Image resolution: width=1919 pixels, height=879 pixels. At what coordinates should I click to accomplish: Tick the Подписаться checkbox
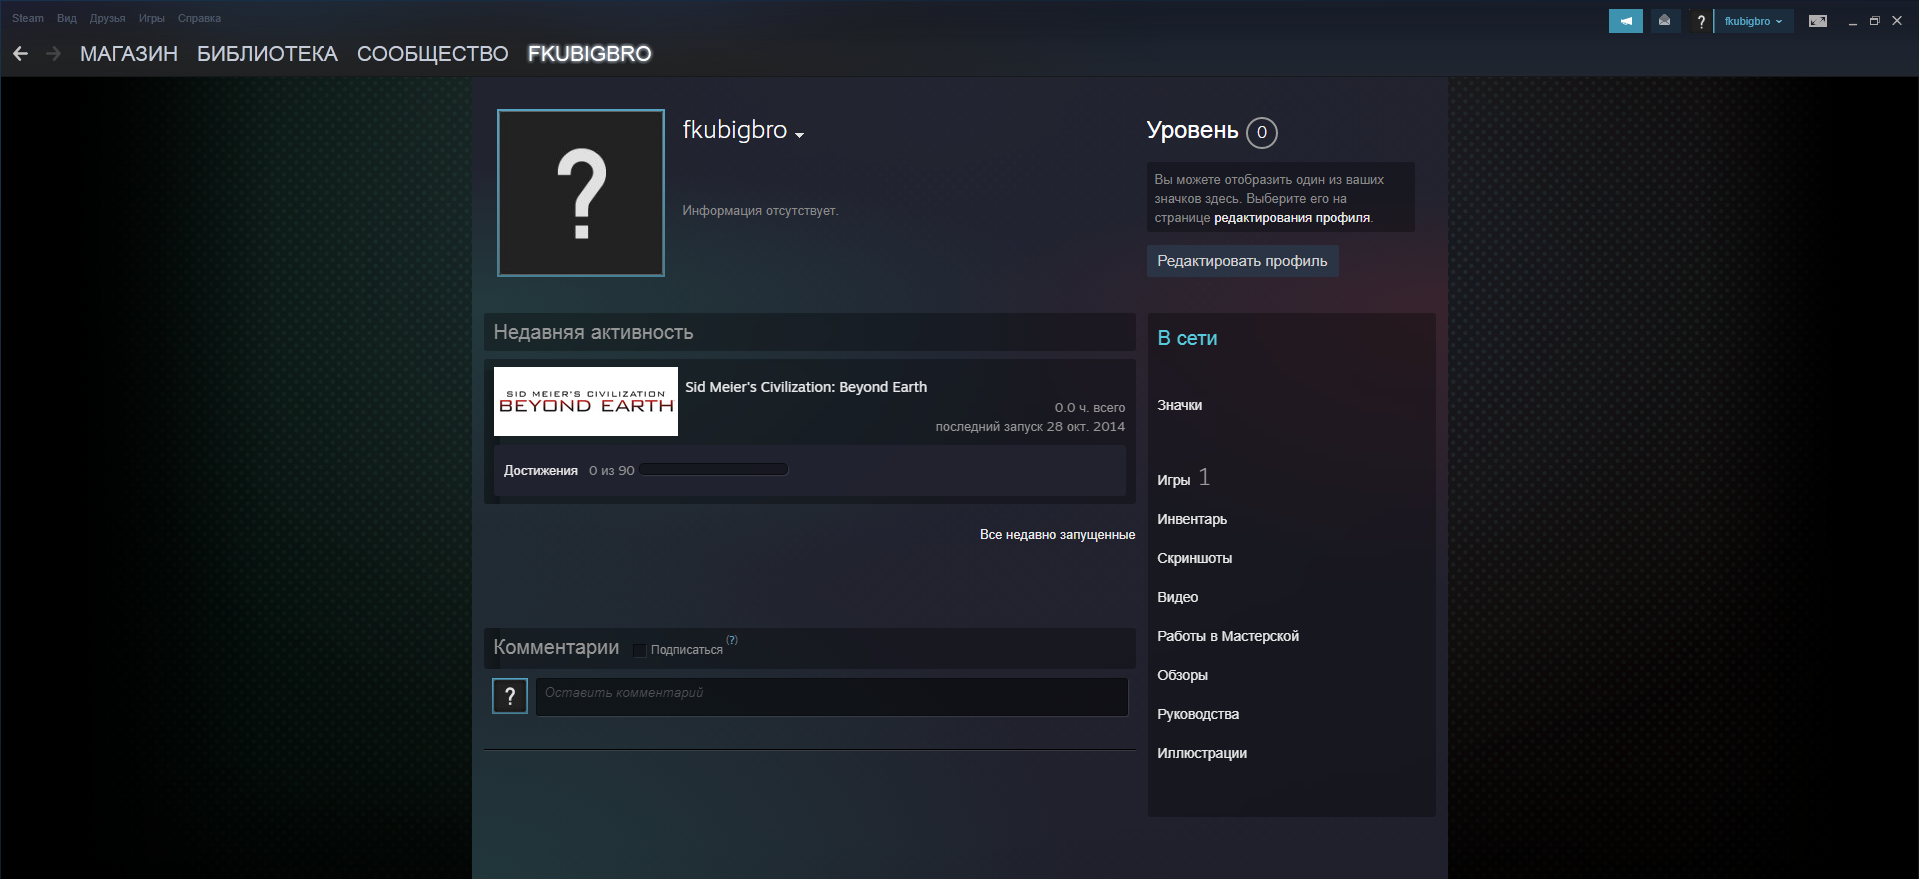pos(640,650)
